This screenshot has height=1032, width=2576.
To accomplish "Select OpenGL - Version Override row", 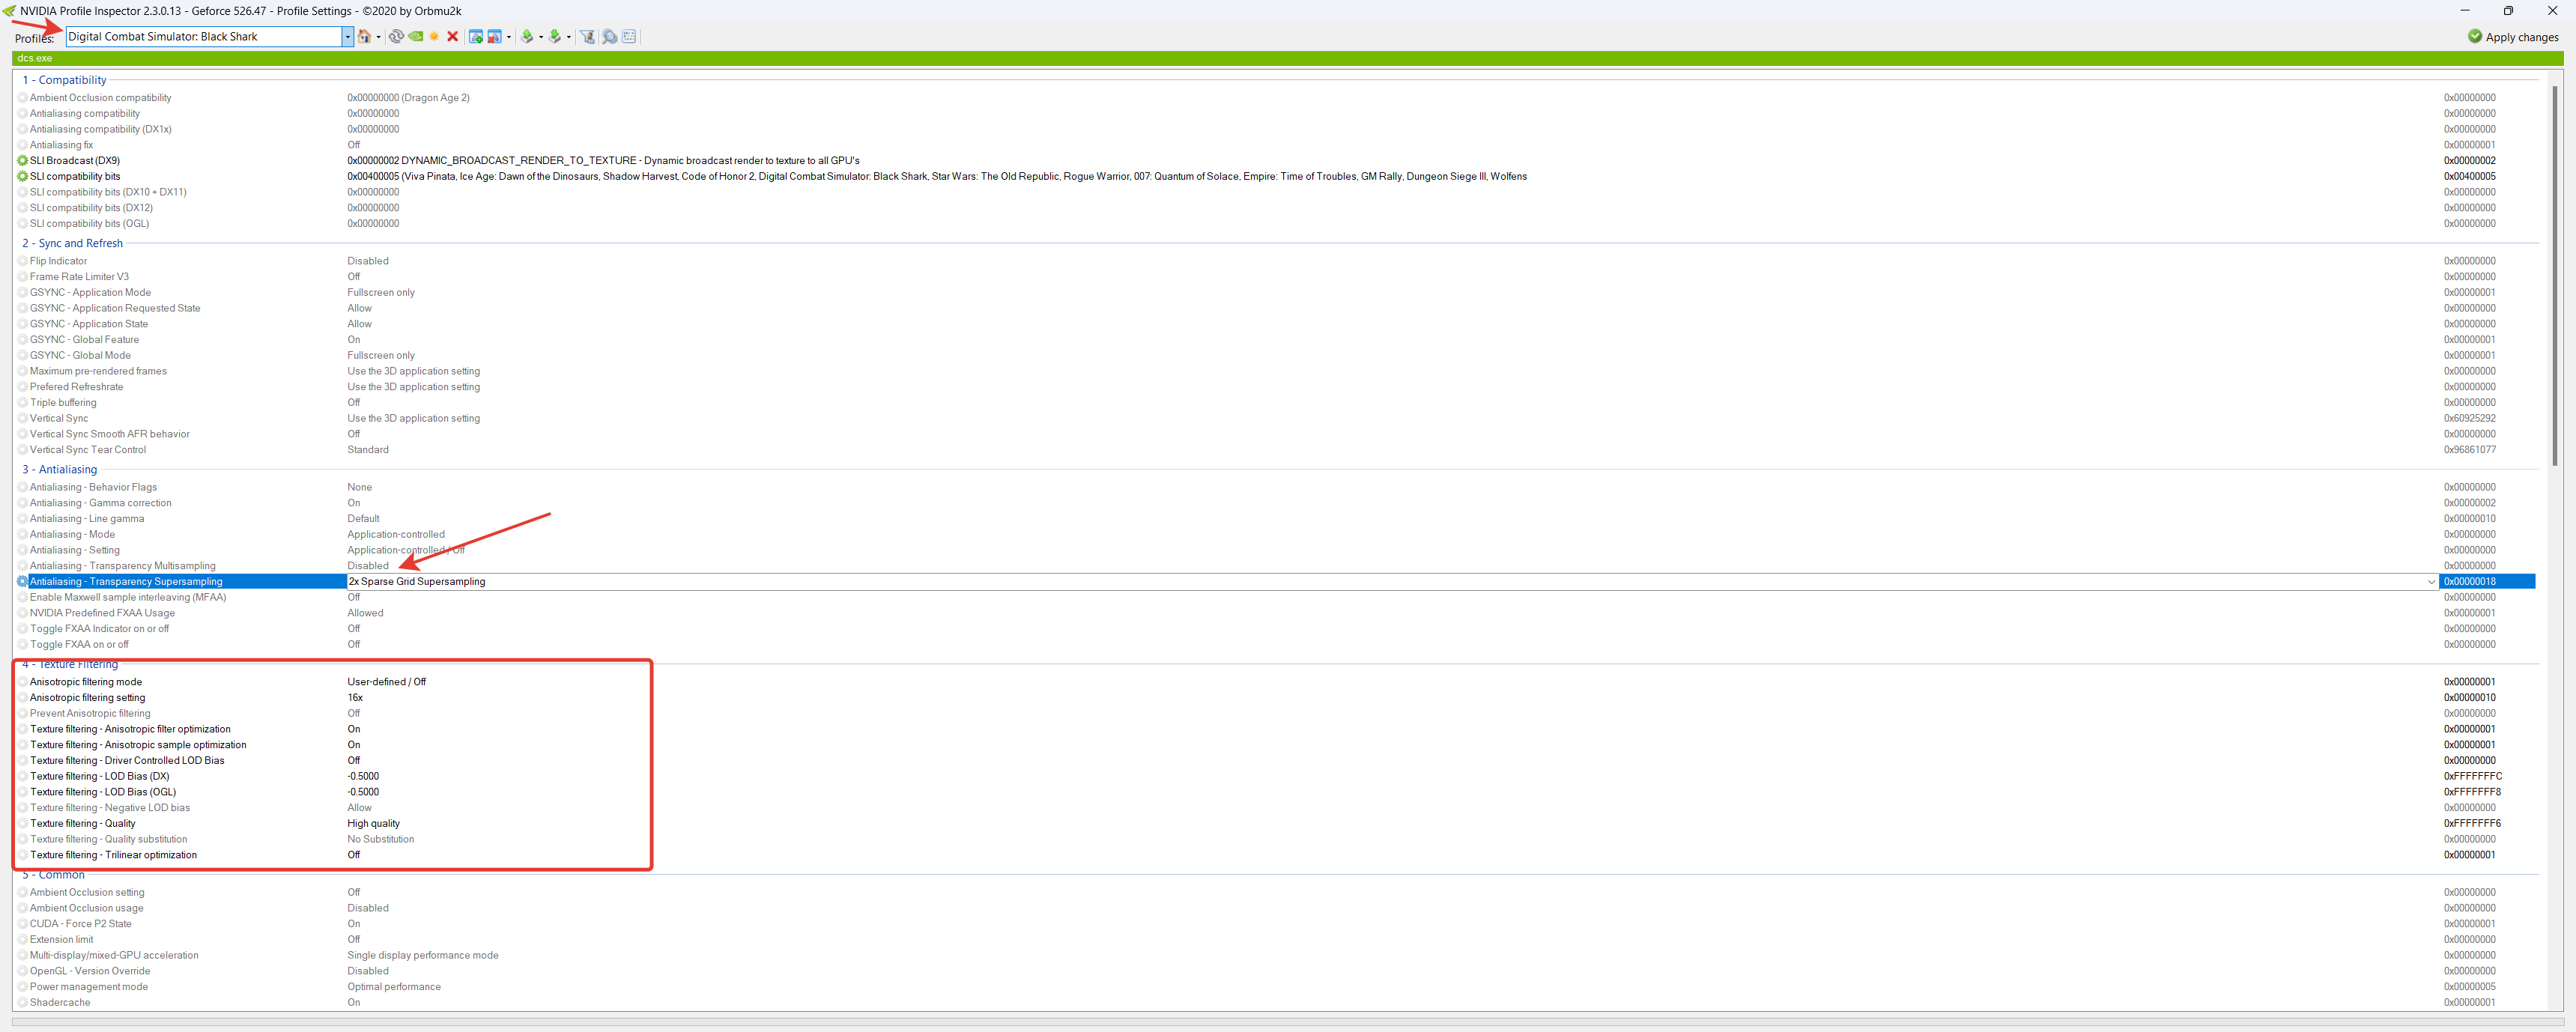I will (x=1275, y=971).
